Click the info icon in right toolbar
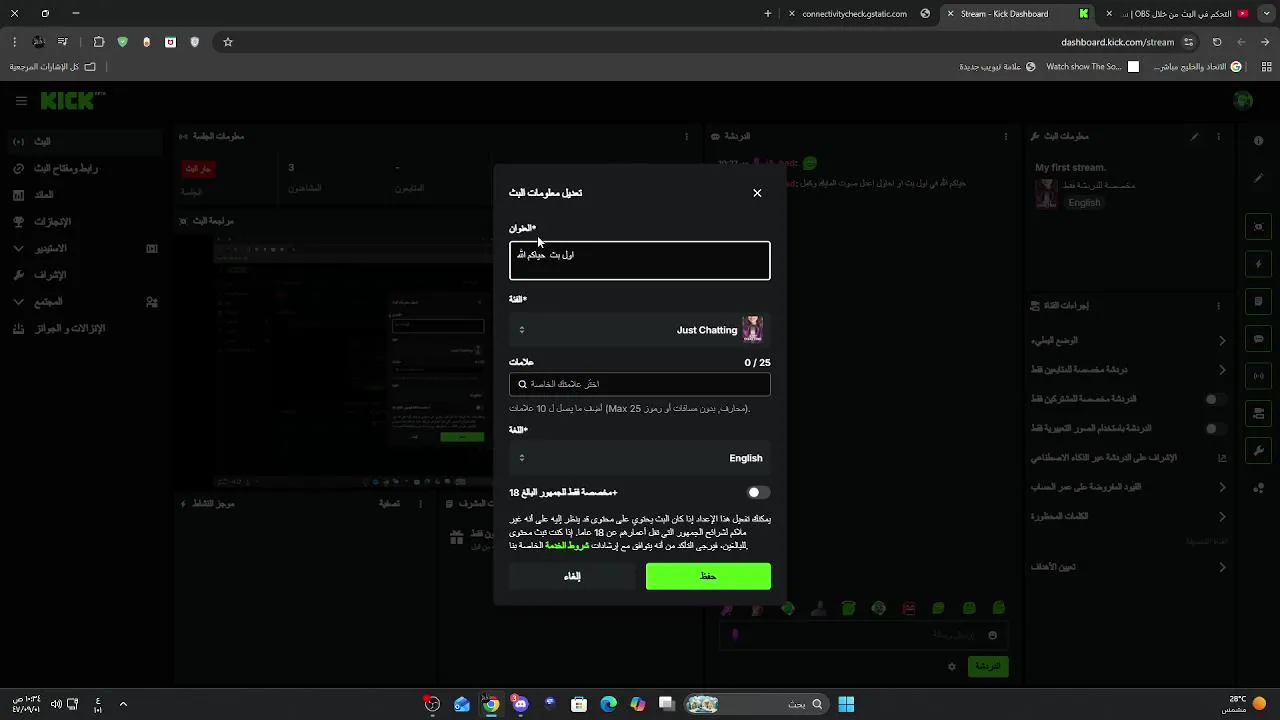The width and height of the screenshot is (1280, 720). click(x=1259, y=141)
